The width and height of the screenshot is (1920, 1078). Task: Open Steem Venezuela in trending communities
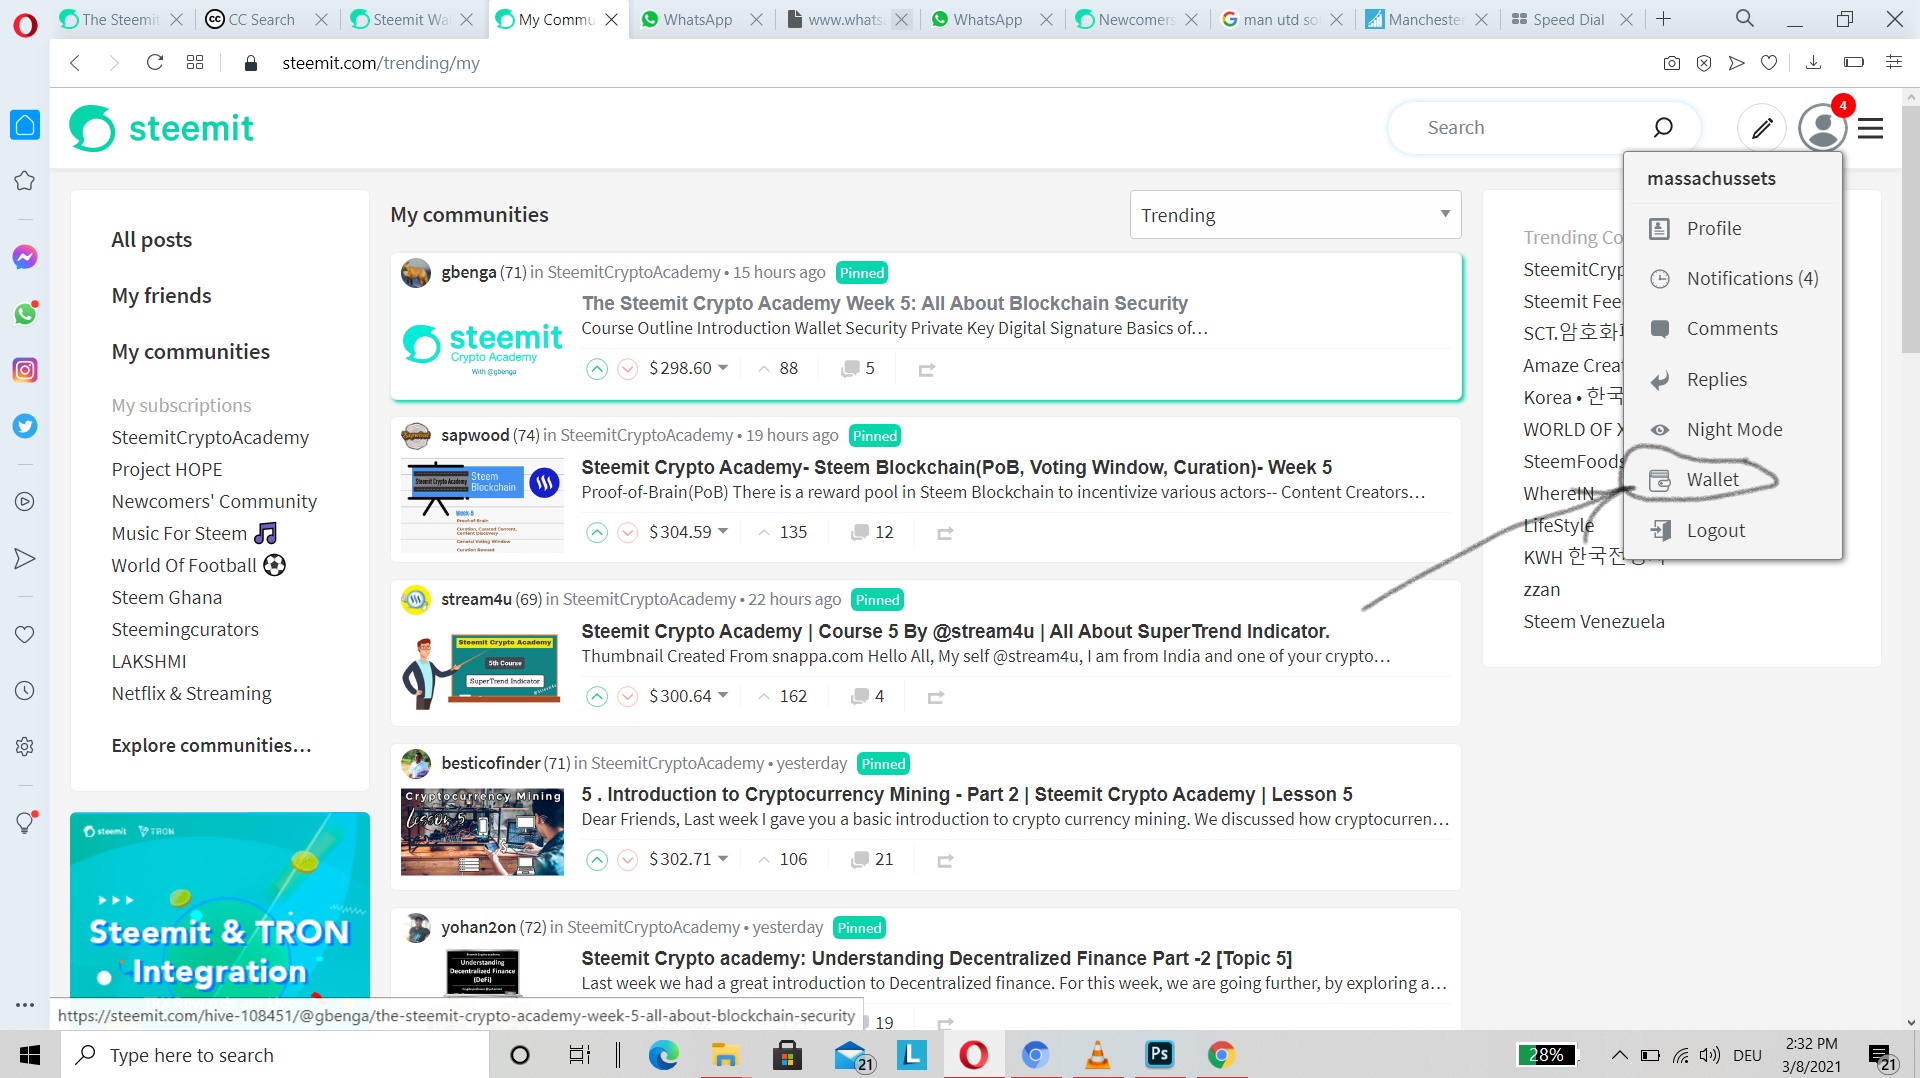pos(1594,622)
